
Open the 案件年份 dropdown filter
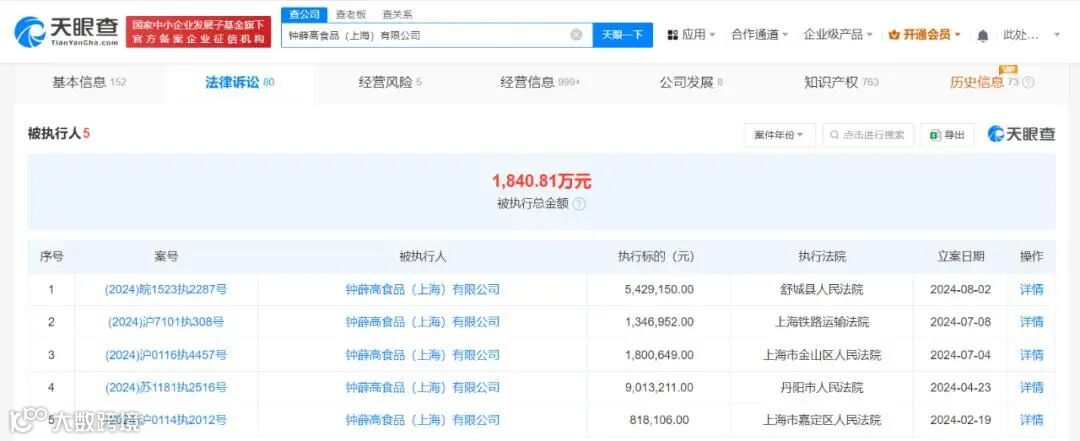coord(780,135)
